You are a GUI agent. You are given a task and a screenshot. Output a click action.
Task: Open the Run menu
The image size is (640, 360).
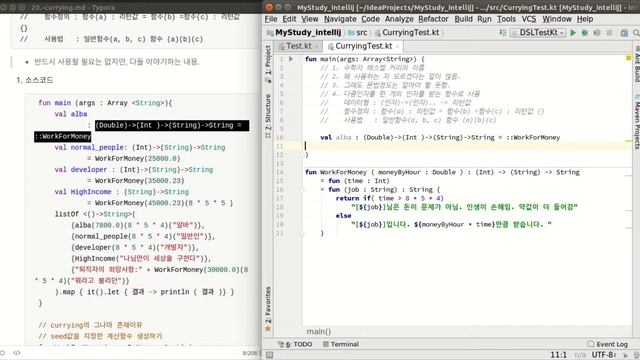tap(484, 19)
